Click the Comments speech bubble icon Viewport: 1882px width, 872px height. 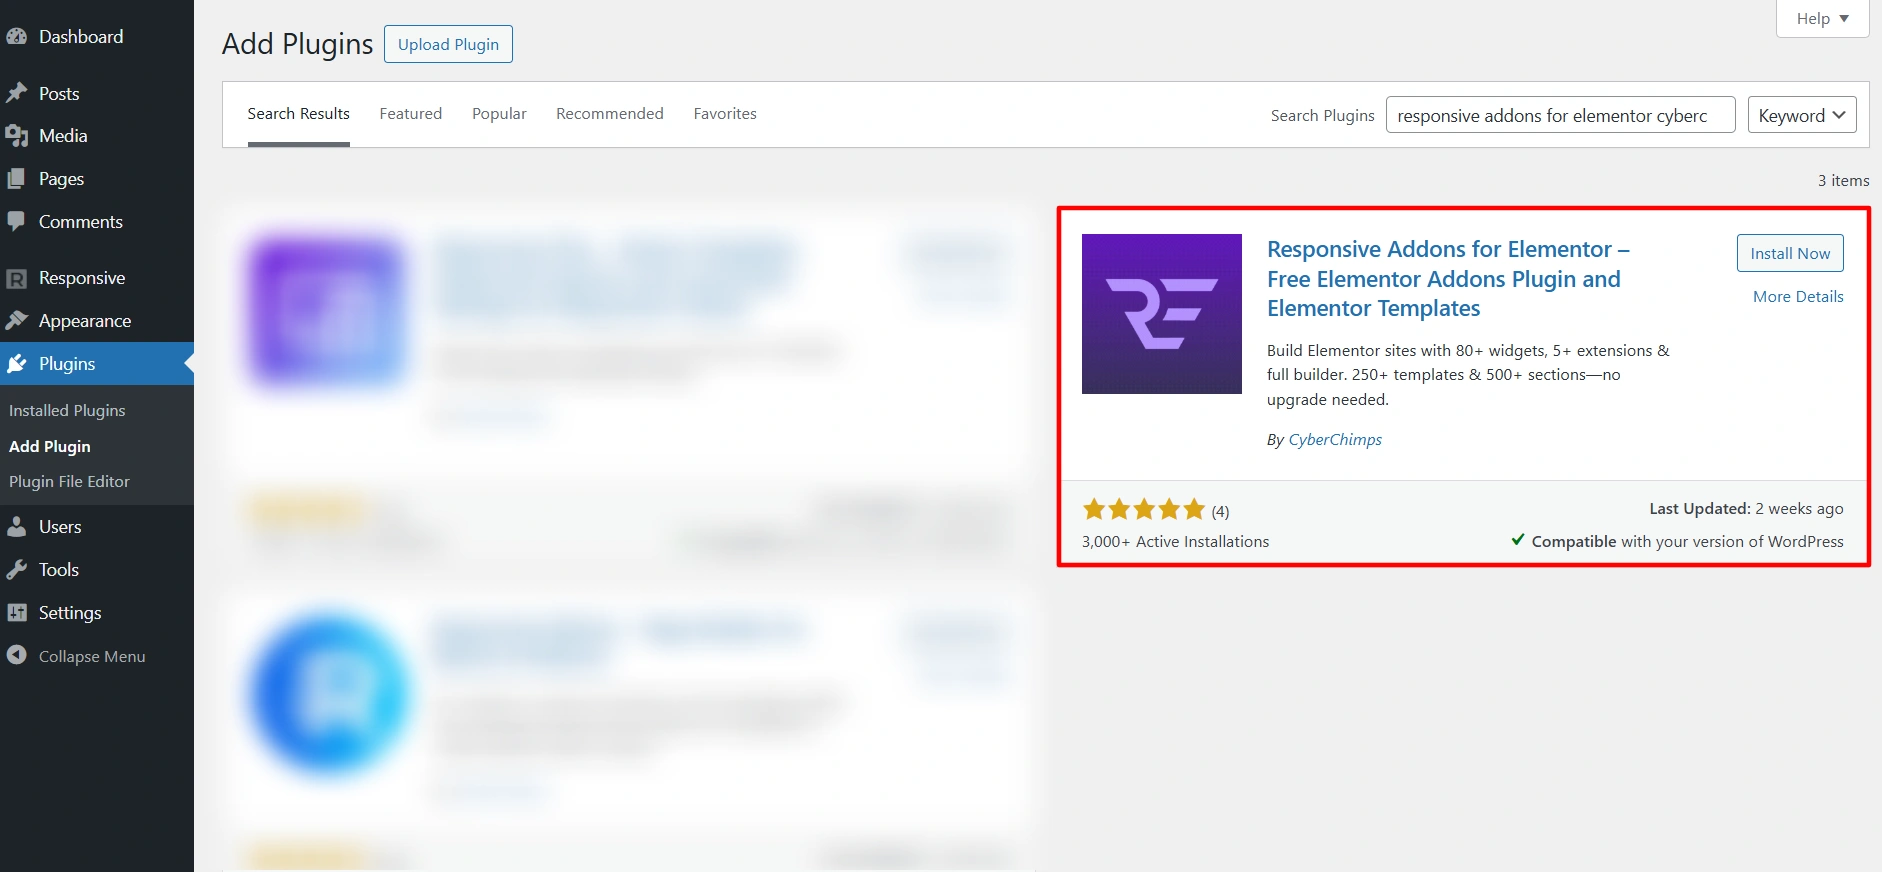click(x=16, y=221)
